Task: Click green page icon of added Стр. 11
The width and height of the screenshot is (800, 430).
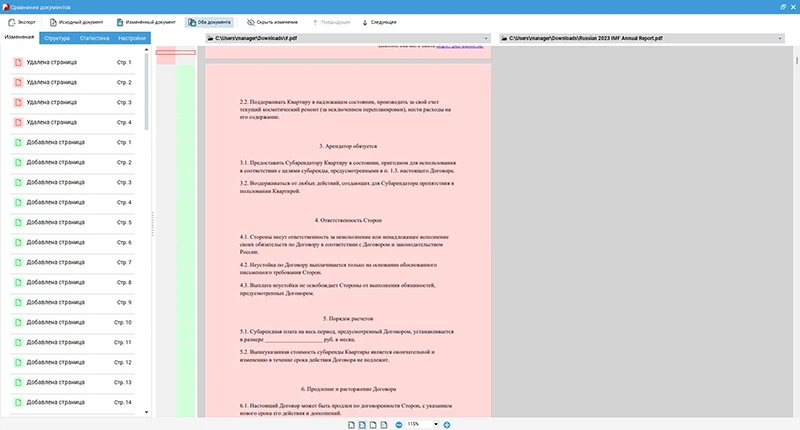Action: tap(18, 342)
